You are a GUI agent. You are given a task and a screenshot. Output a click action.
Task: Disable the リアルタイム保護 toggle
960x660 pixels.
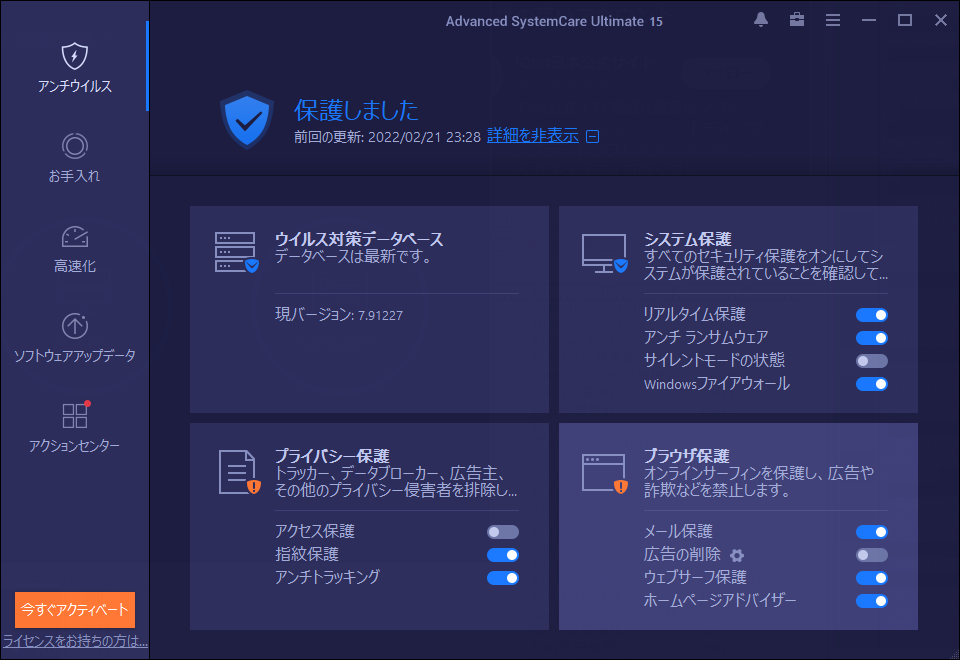(x=871, y=315)
